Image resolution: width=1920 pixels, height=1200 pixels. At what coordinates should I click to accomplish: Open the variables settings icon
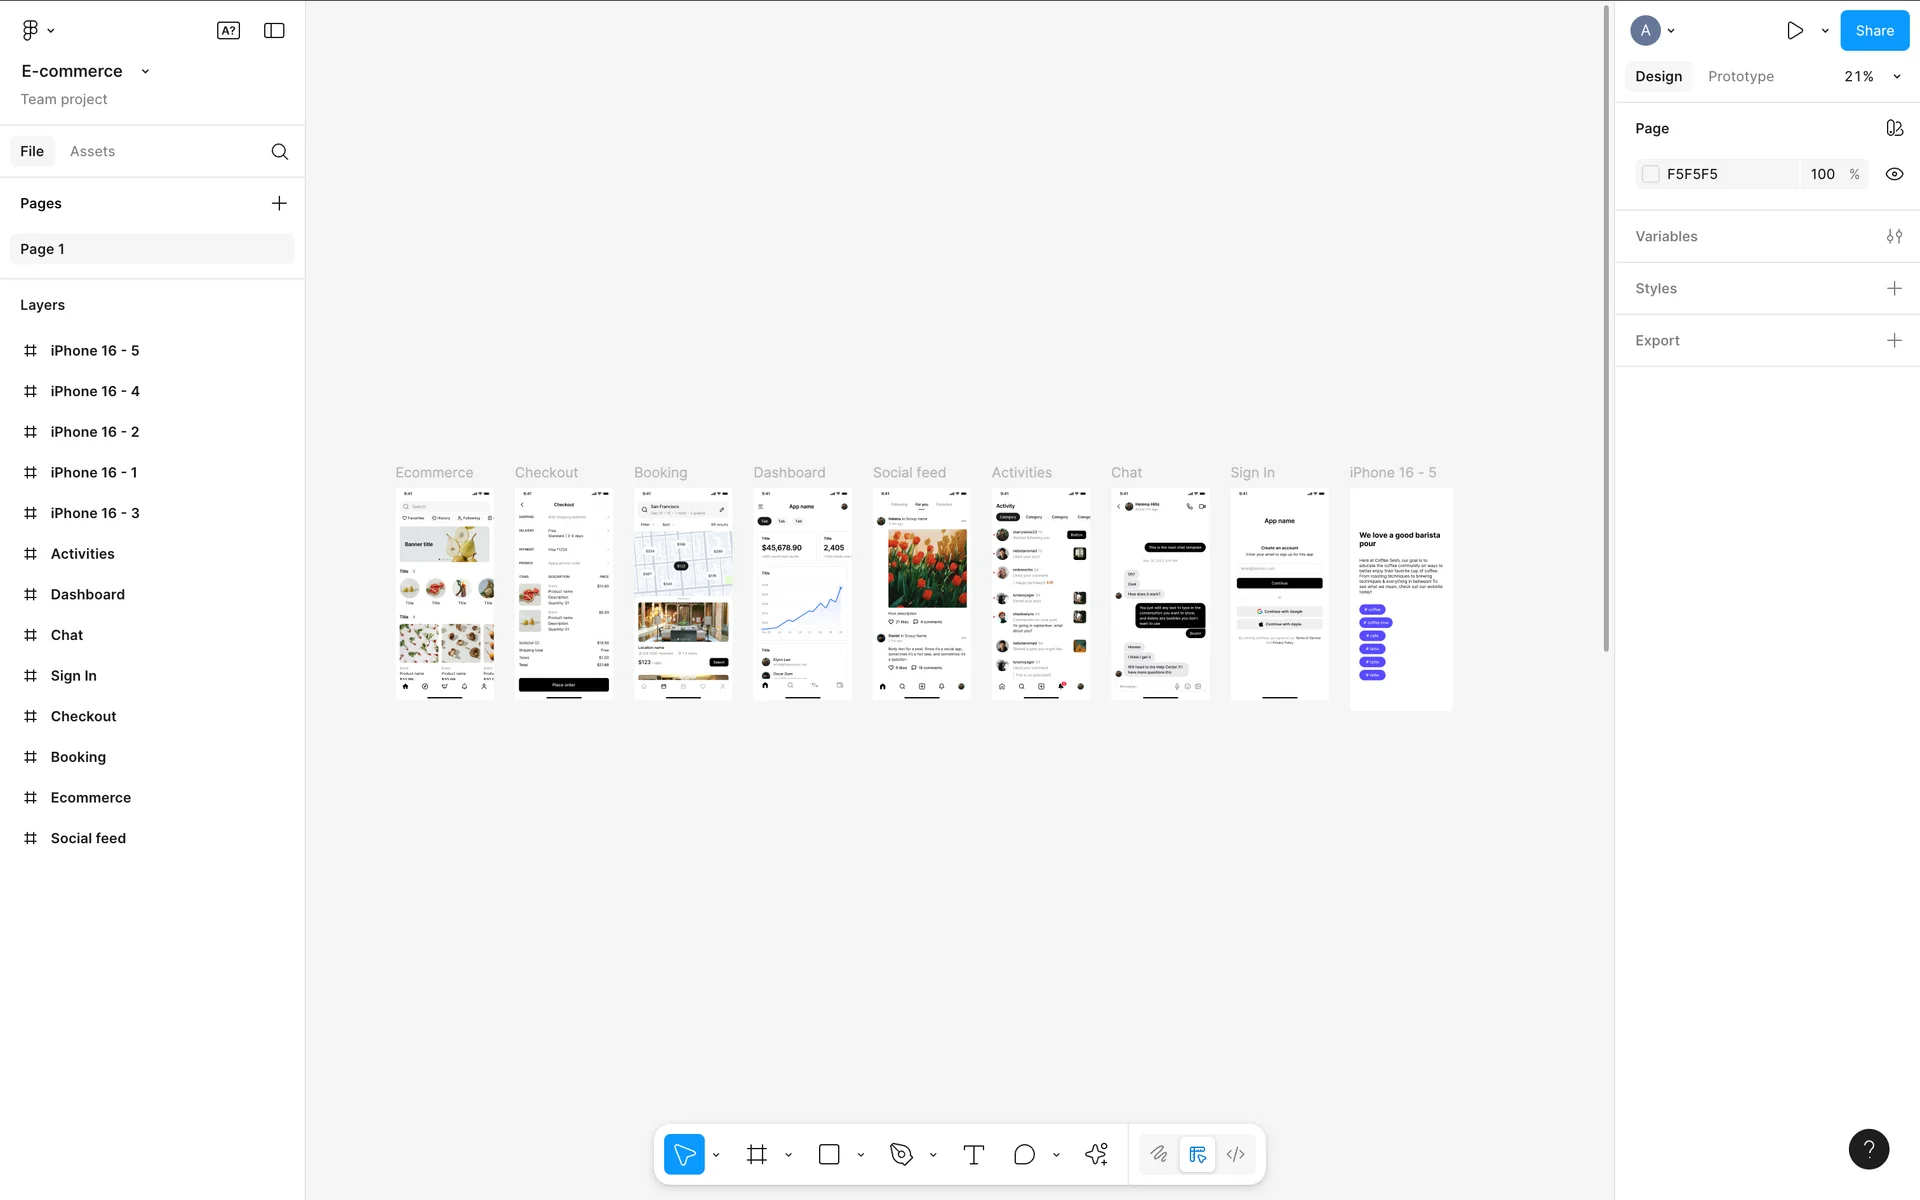click(x=1894, y=236)
